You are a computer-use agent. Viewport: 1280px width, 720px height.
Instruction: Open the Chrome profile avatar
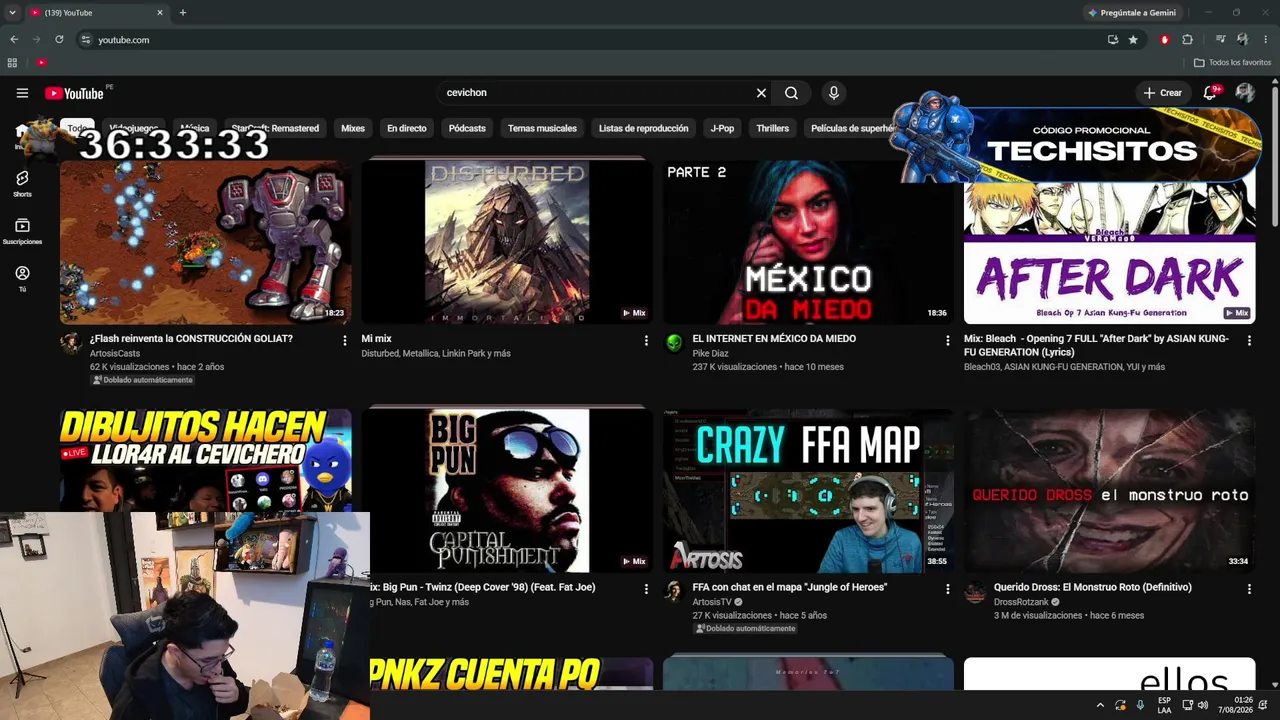point(1242,40)
